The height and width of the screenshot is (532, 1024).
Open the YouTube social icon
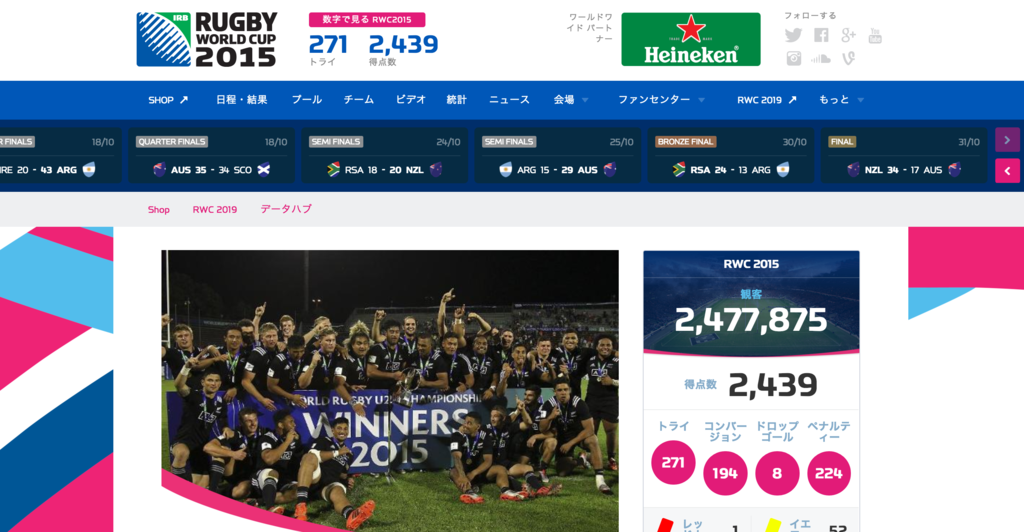[875, 35]
